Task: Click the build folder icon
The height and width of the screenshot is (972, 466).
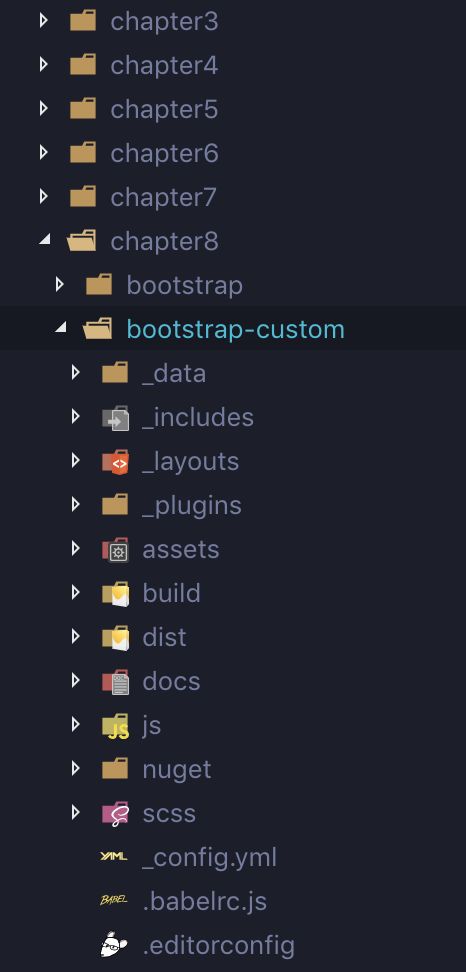Action: click(x=115, y=593)
